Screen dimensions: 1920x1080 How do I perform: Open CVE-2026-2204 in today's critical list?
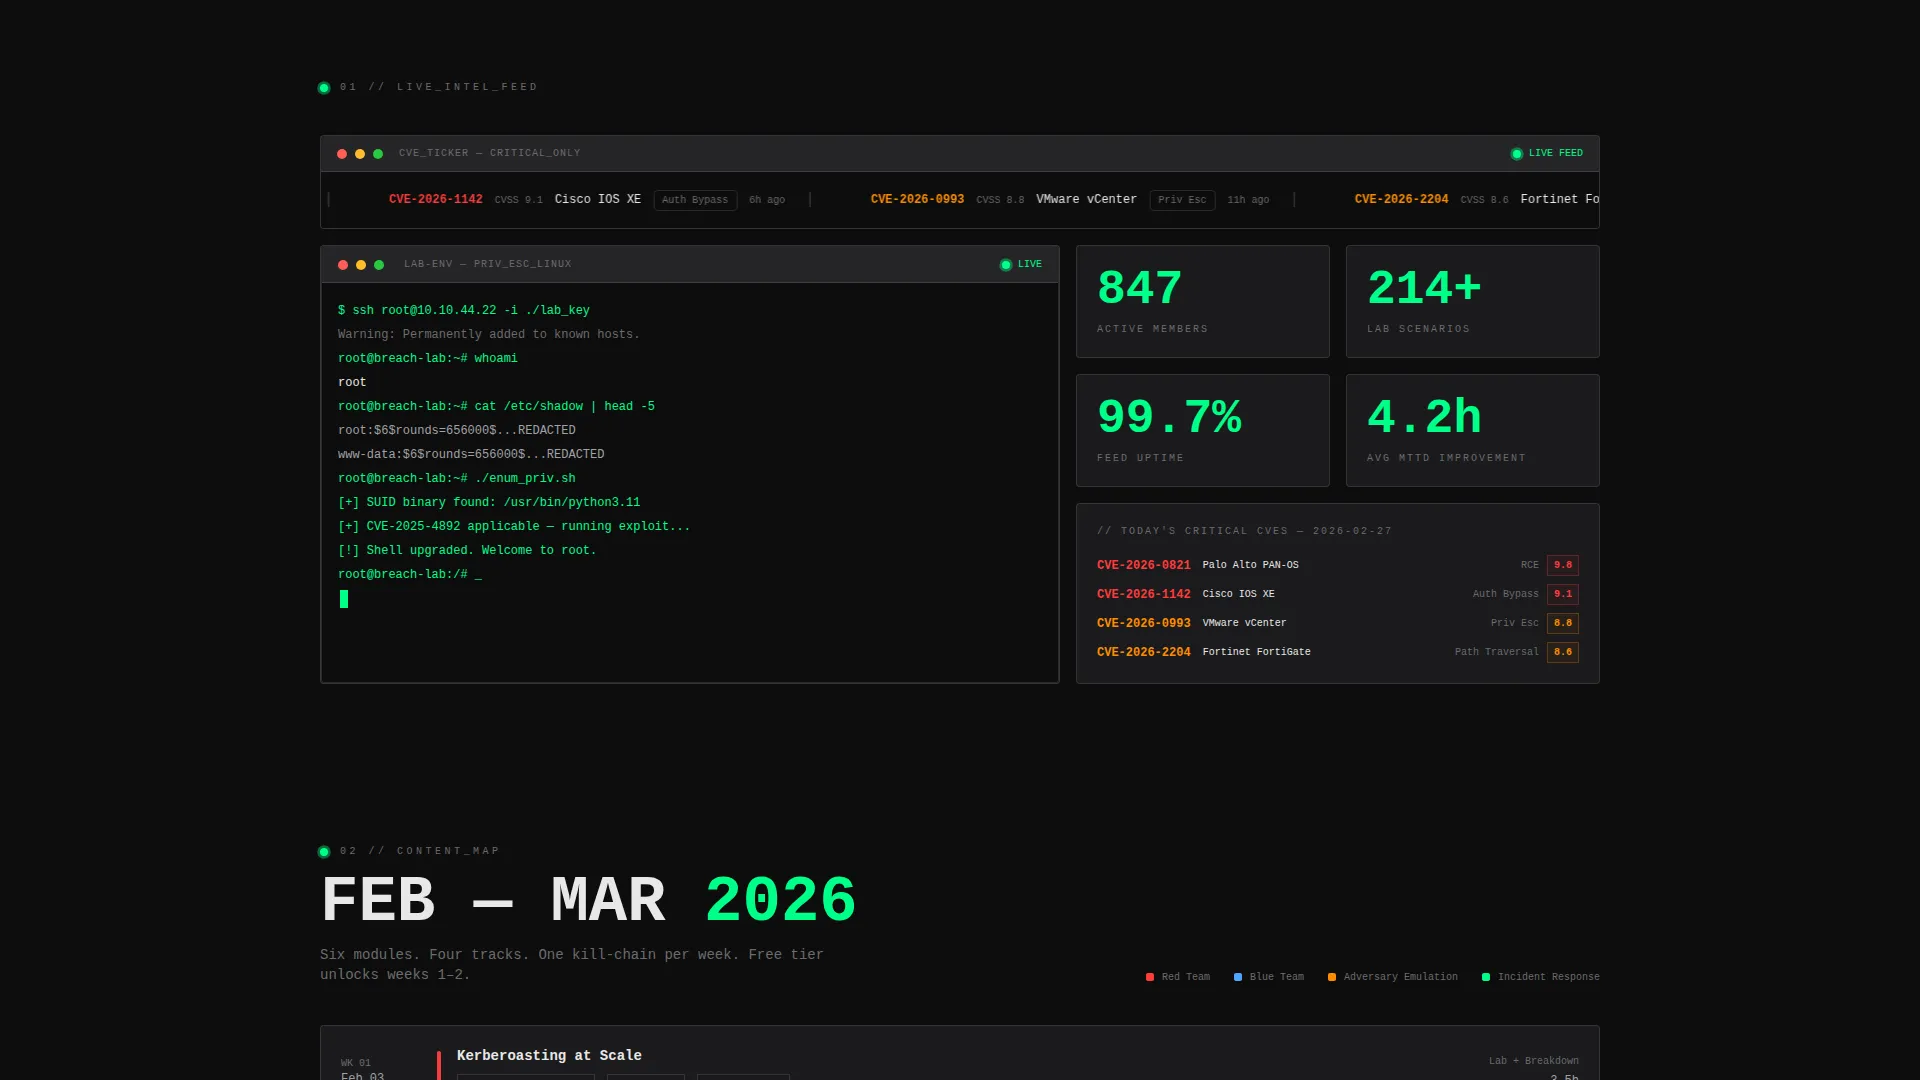(x=1144, y=652)
